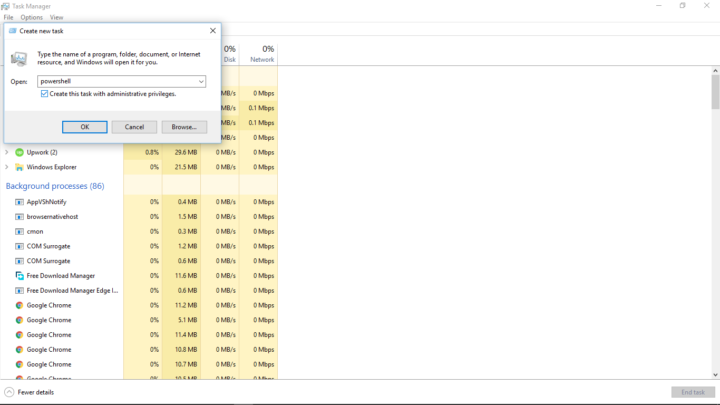Open the File menu
The image size is (720, 405).
pyautogui.click(x=8, y=17)
